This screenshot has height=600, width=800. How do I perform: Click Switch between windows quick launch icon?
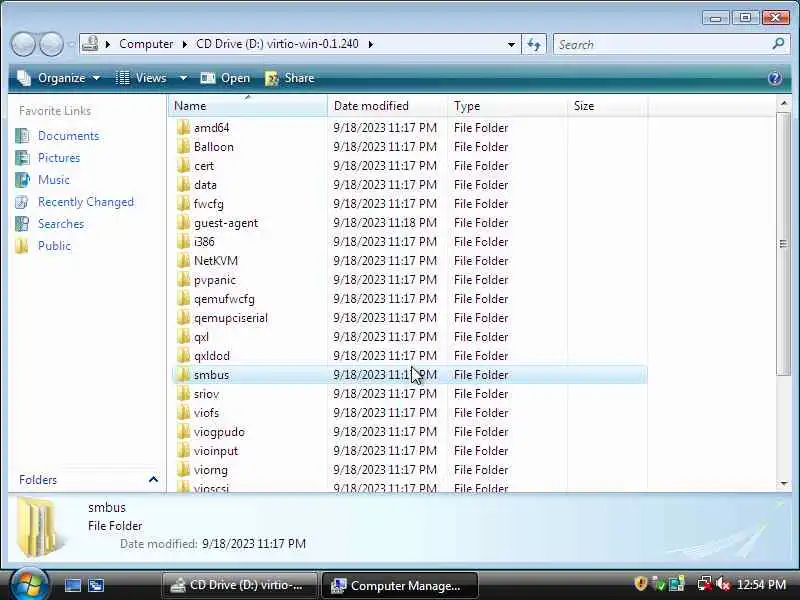96,585
